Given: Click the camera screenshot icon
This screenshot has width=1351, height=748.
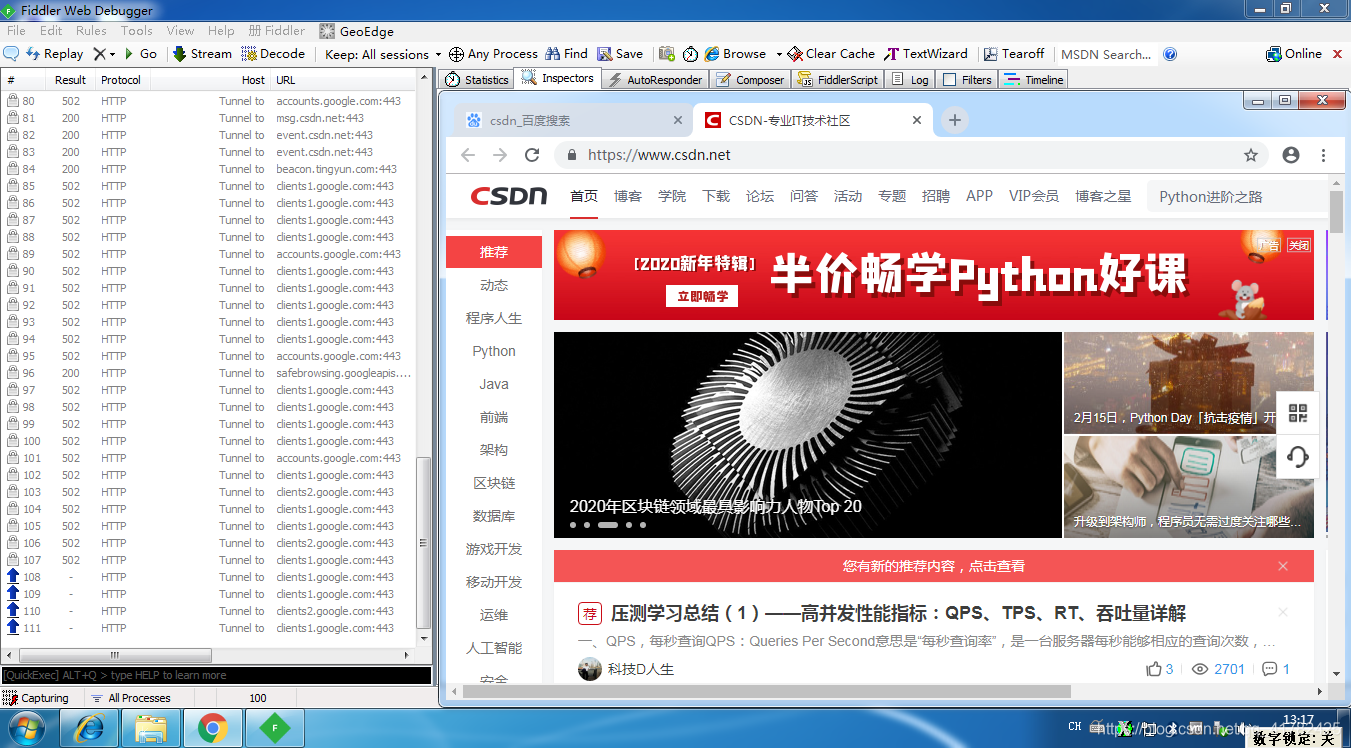Looking at the screenshot, I should 666,54.
